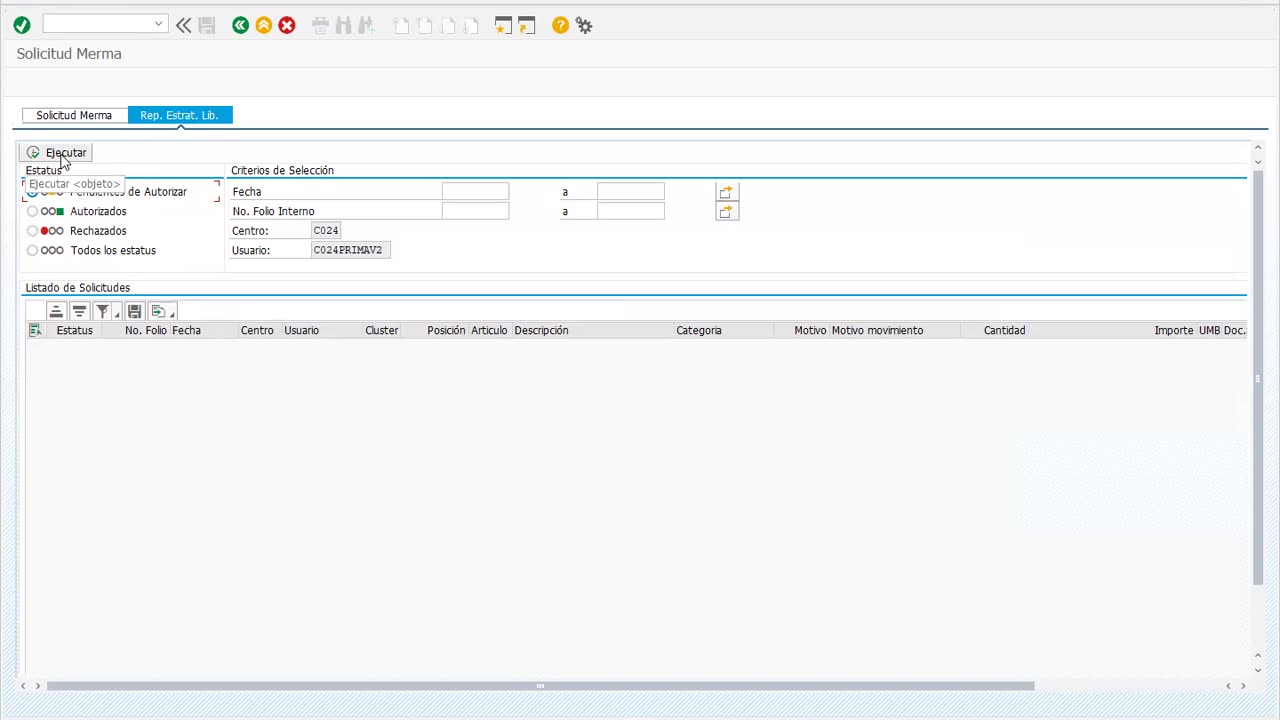Open the Export dropdown arrow in list toolbar

tap(173, 313)
